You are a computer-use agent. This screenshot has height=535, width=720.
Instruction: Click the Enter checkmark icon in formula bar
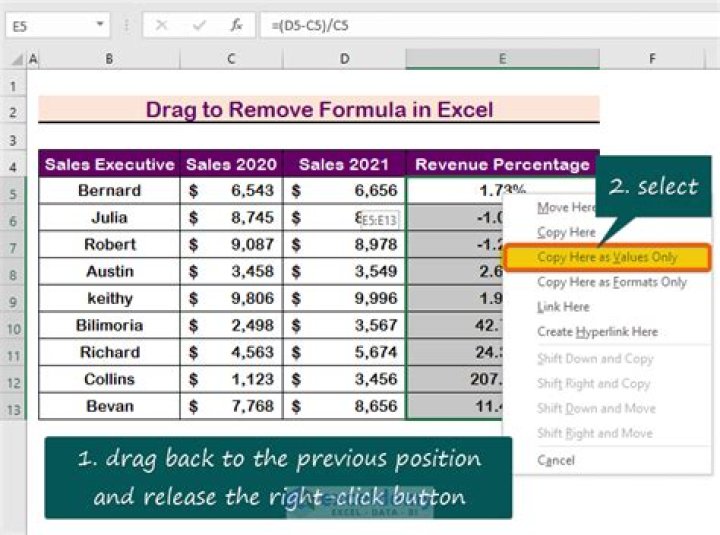click(199, 25)
